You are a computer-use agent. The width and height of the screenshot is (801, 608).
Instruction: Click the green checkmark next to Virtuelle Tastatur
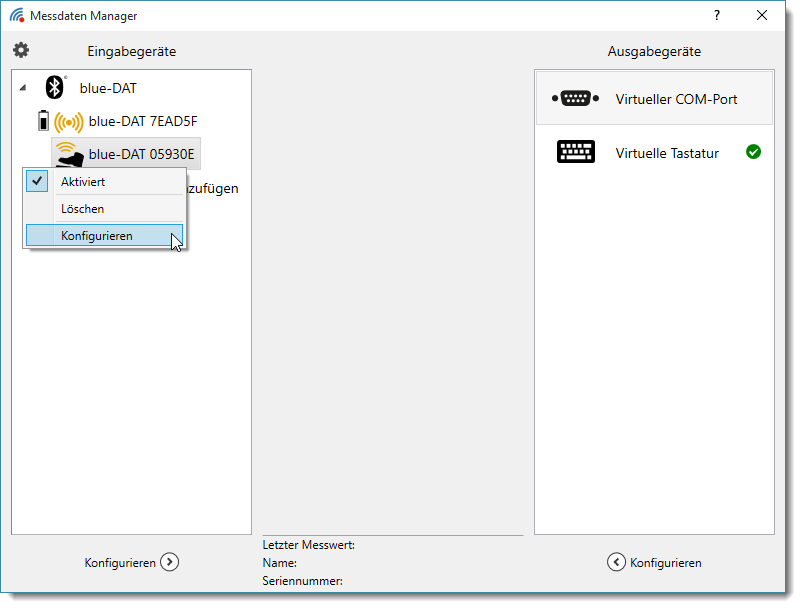(x=753, y=152)
